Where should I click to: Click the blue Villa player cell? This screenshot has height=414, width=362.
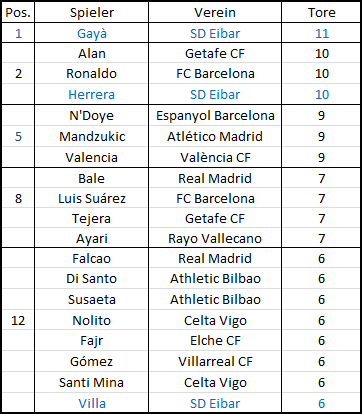(x=91, y=403)
